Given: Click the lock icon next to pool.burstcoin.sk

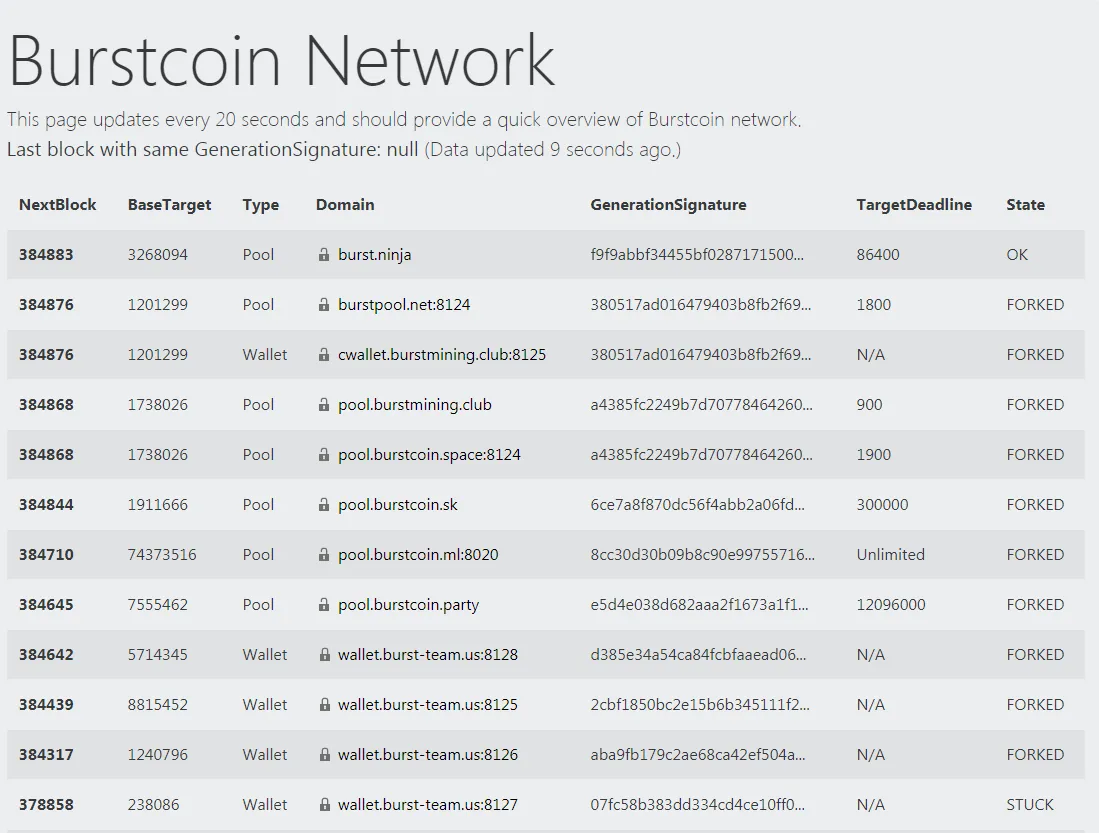Looking at the screenshot, I should [x=324, y=505].
